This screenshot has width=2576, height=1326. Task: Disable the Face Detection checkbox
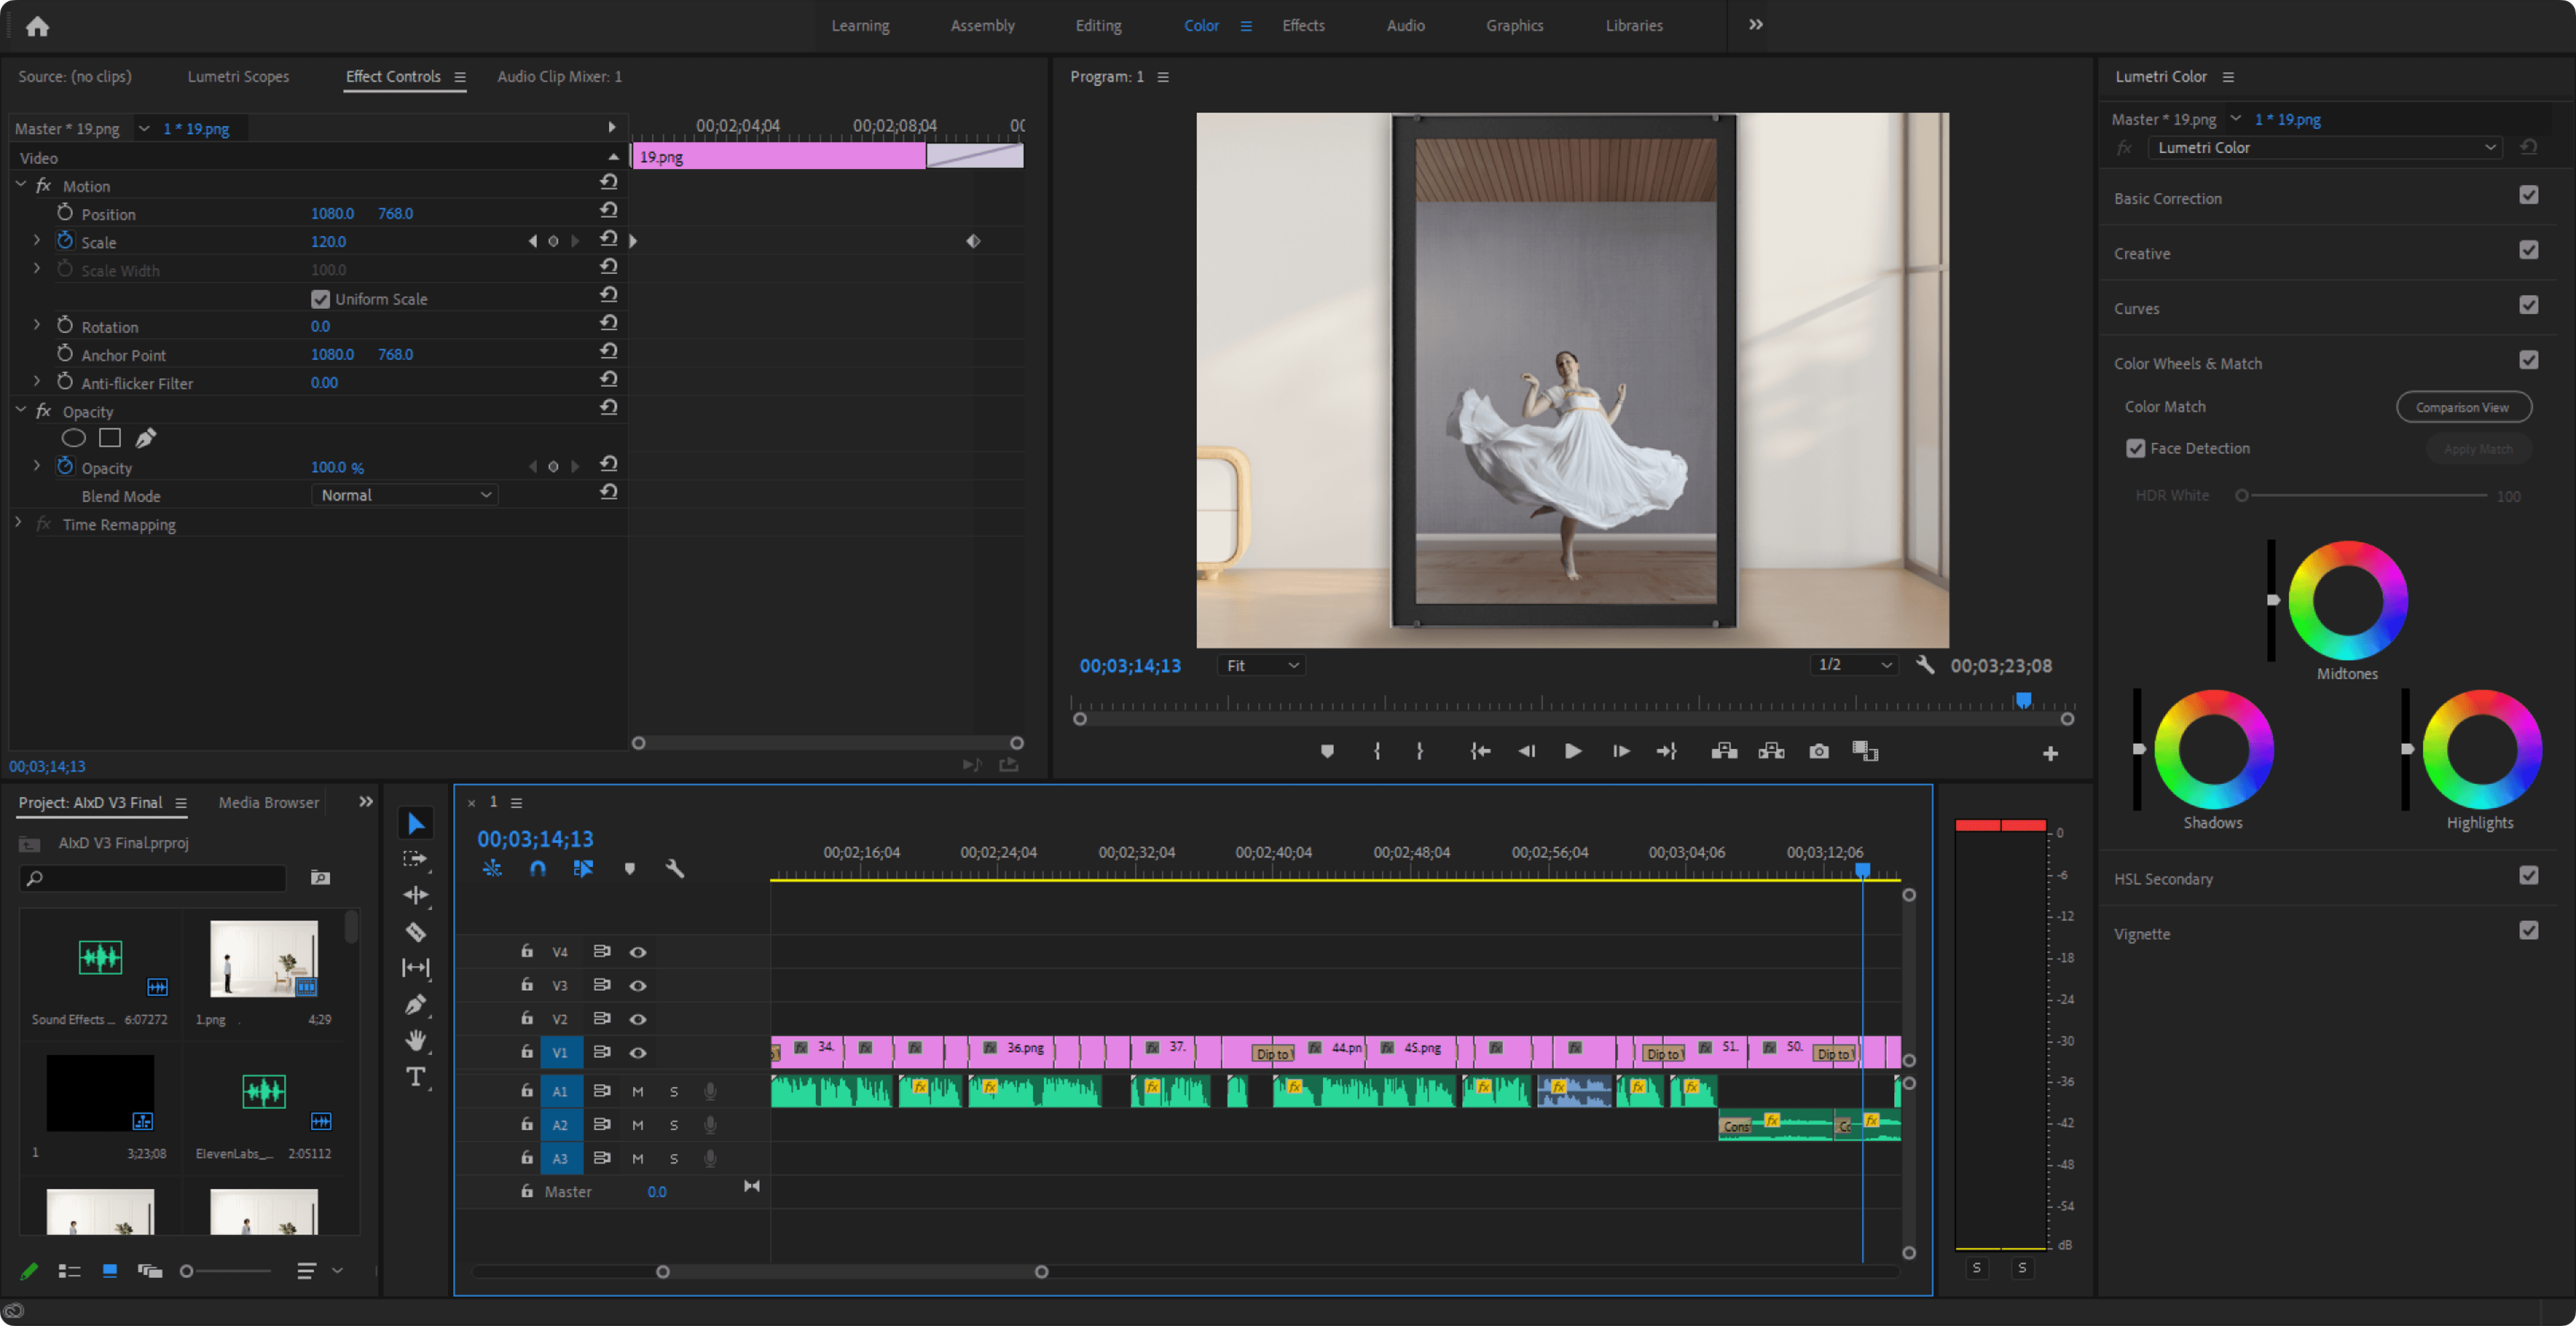tap(2135, 448)
